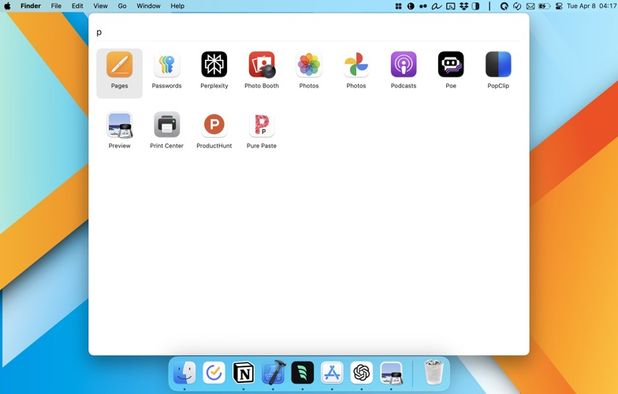Open the Go menu
618x394 pixels.
tap(122, 6)
